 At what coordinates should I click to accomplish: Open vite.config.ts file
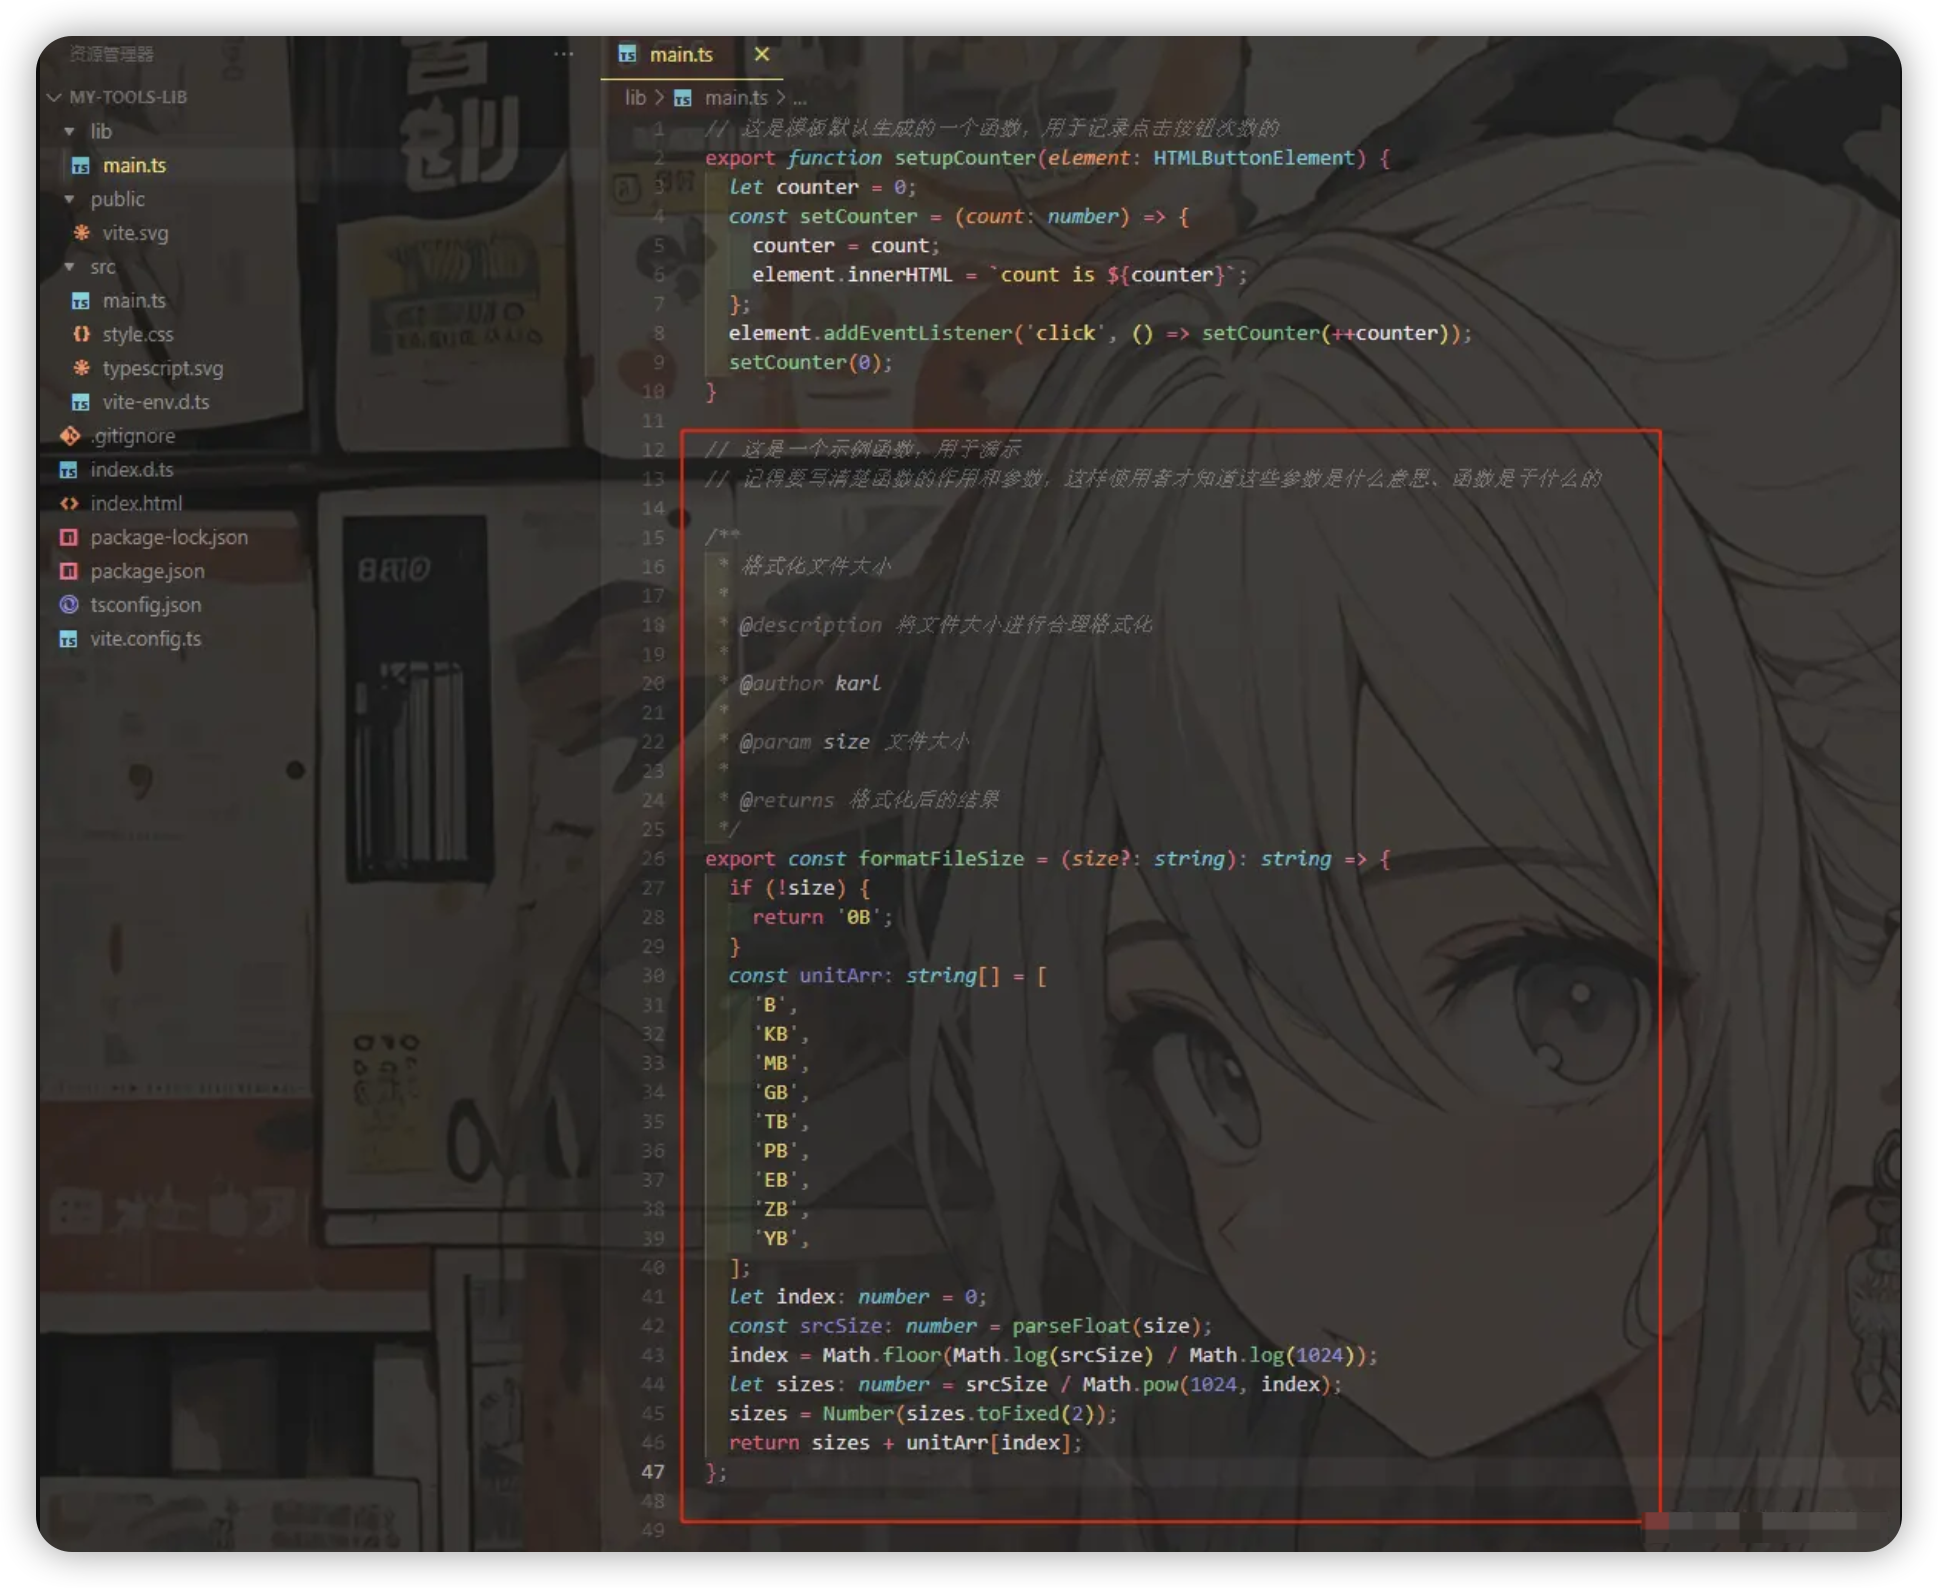[x=145, y=639]
